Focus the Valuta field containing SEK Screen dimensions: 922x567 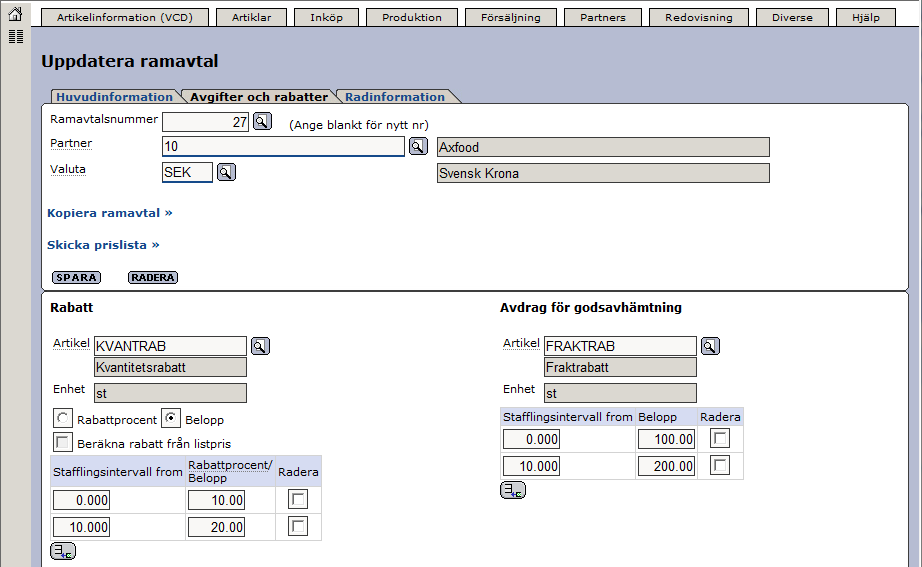click(187, 172)
